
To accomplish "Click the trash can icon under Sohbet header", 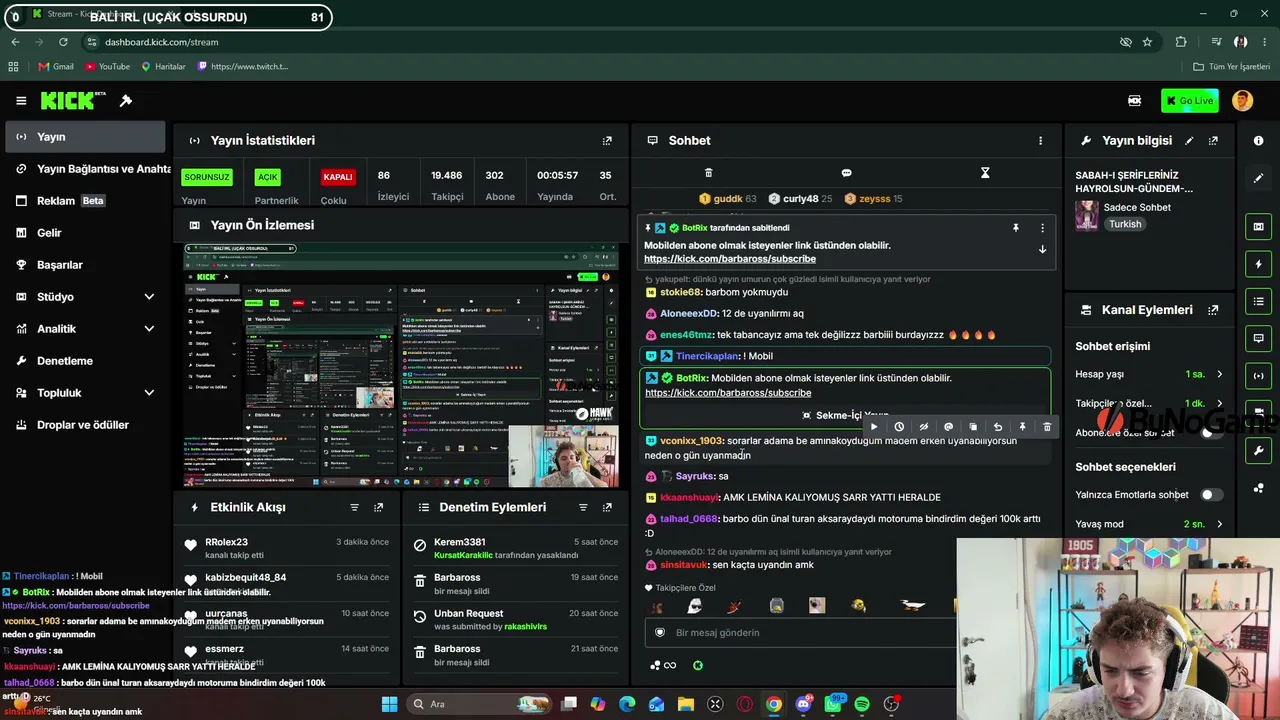I will pos(709,173).
